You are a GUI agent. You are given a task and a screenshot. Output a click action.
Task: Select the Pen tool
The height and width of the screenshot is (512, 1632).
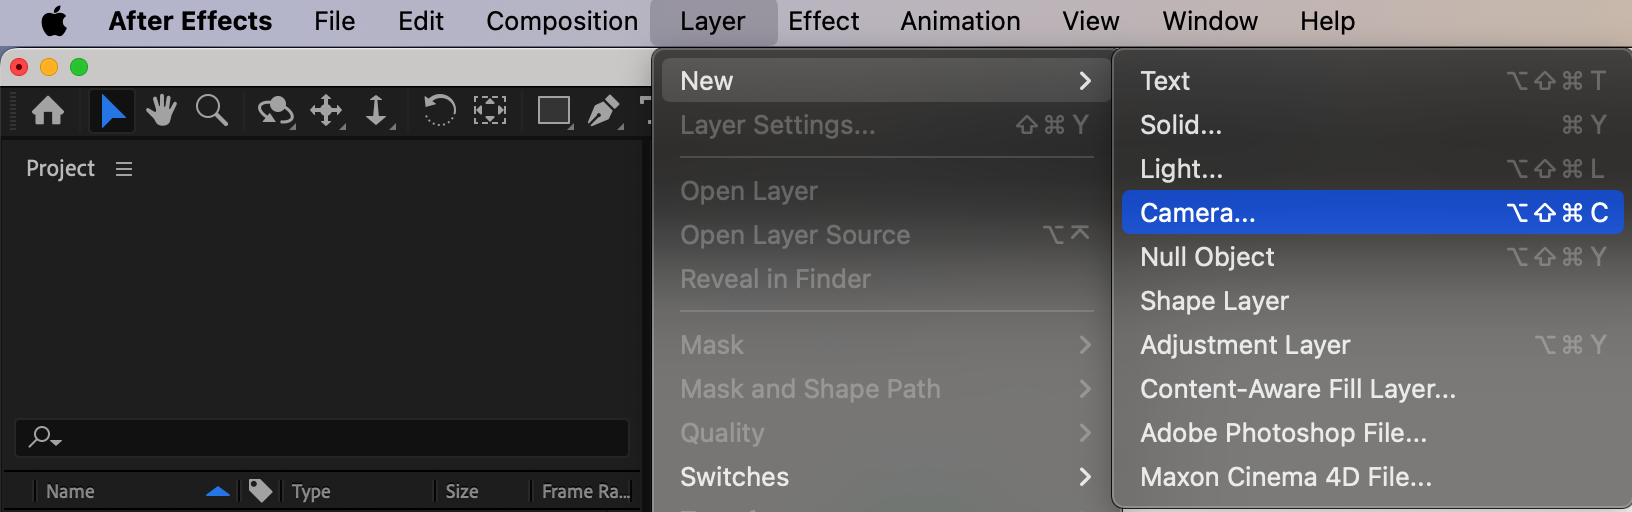[604, 111]
